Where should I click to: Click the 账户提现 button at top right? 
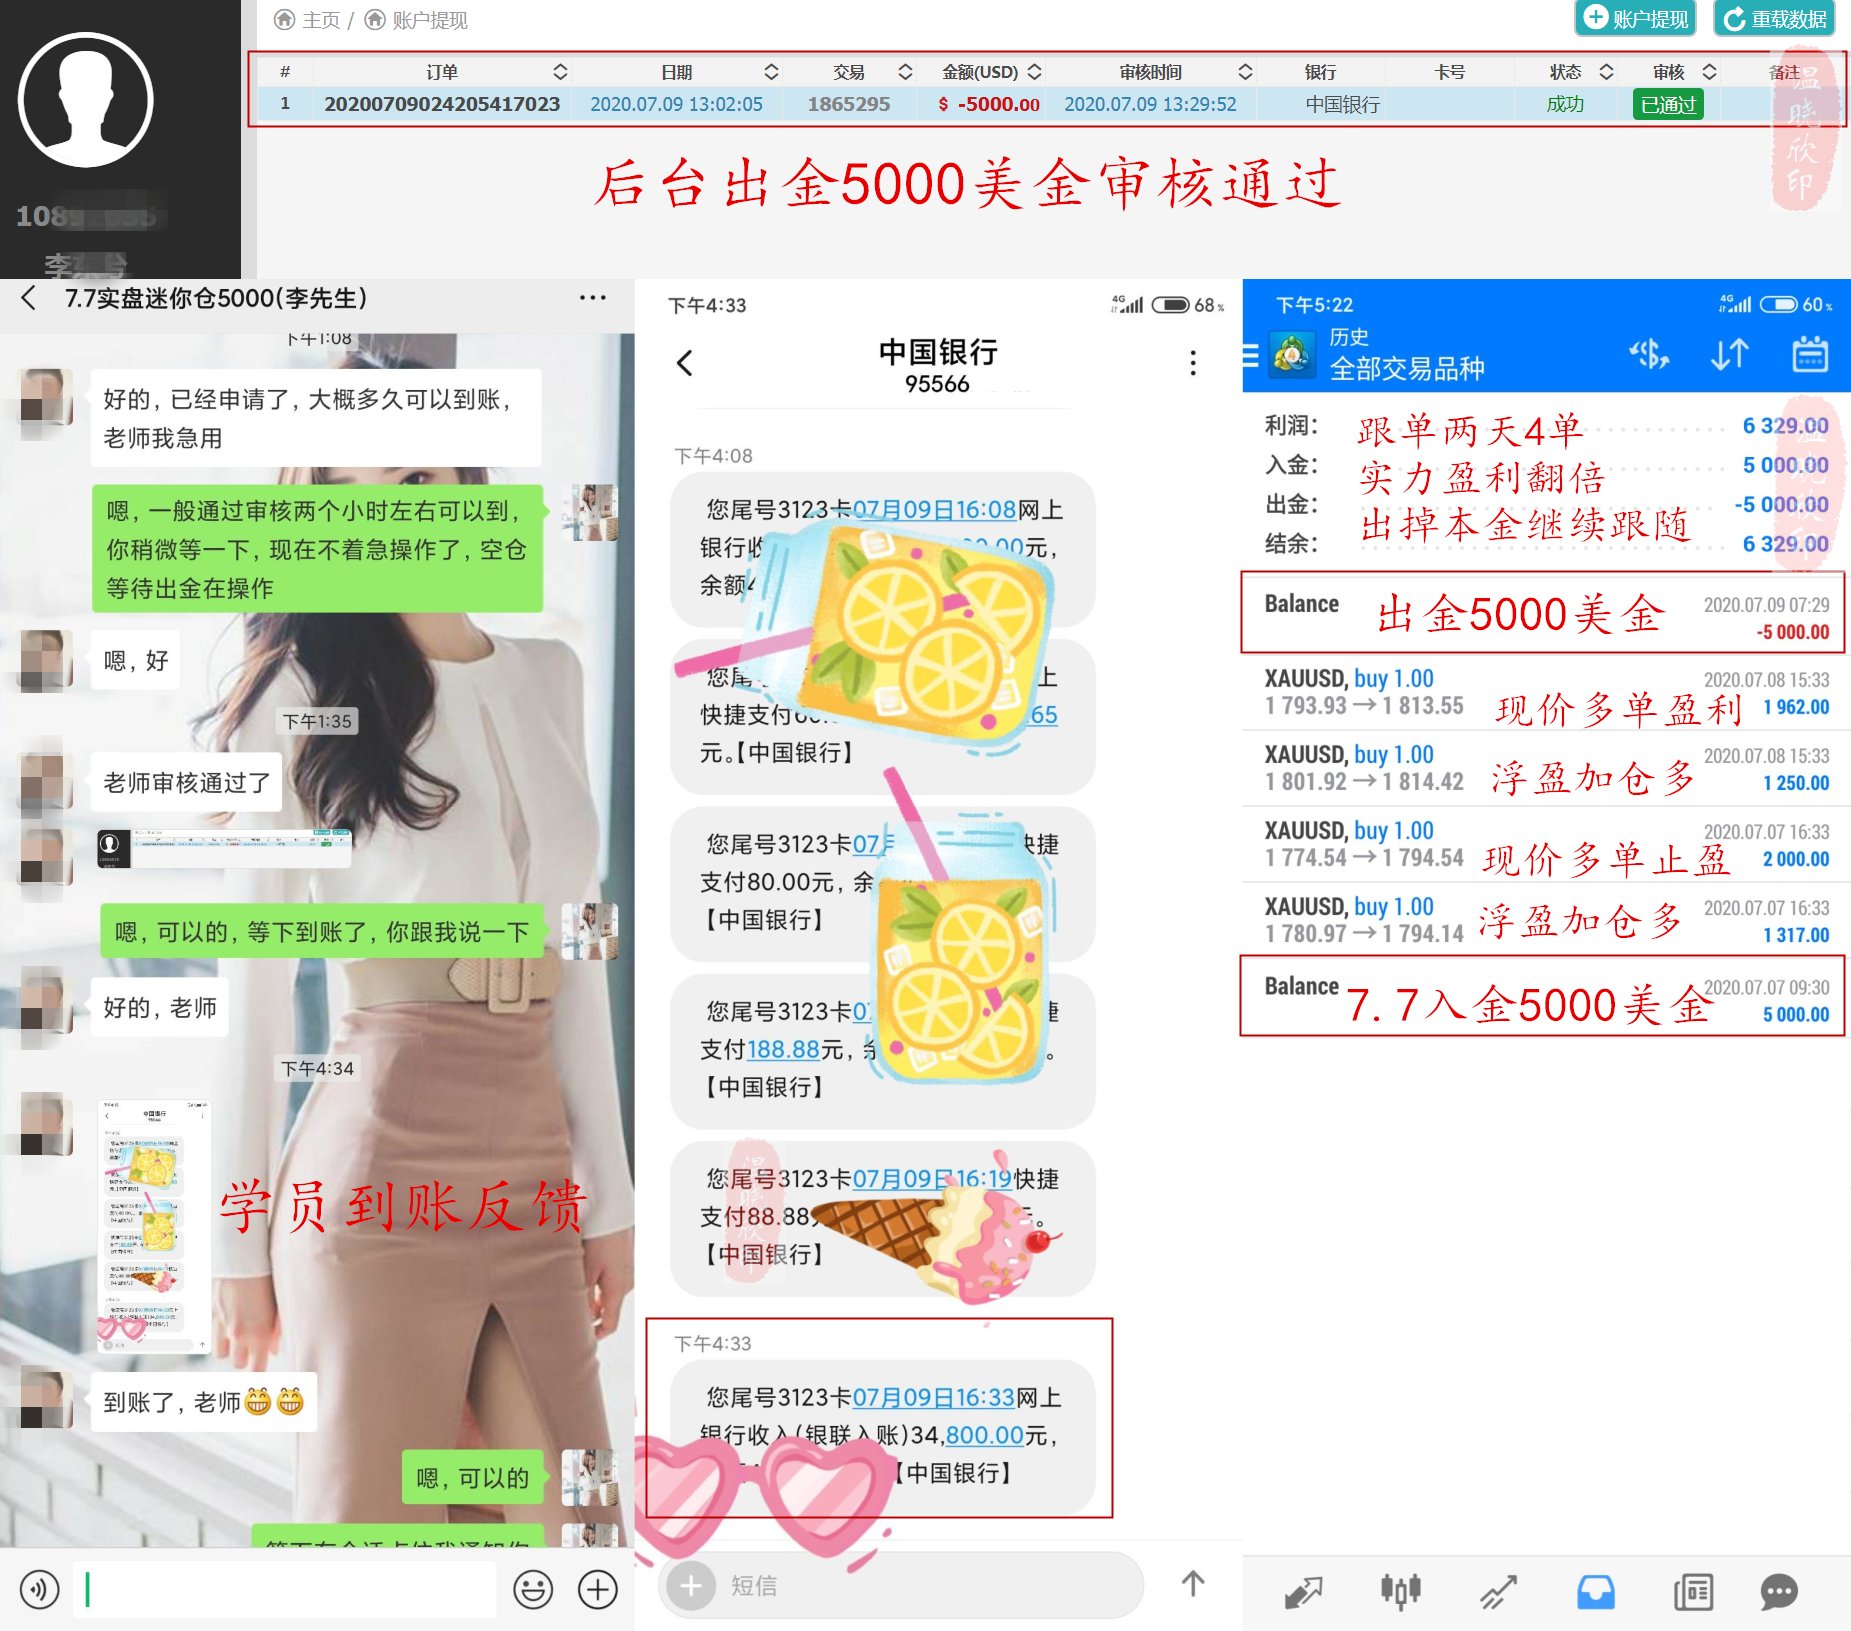tap(1634, 18)
